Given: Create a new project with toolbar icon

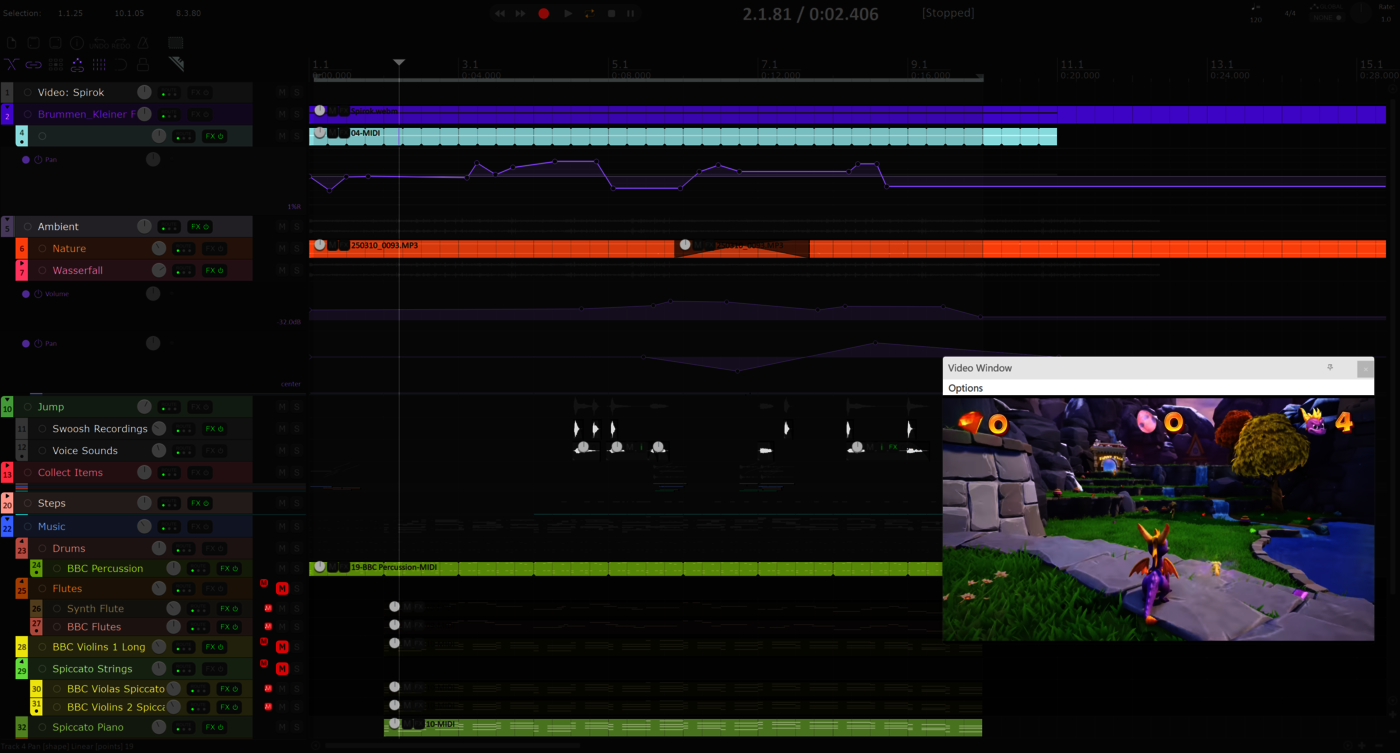Looking at the screenshot, I should tap(12, 43).
